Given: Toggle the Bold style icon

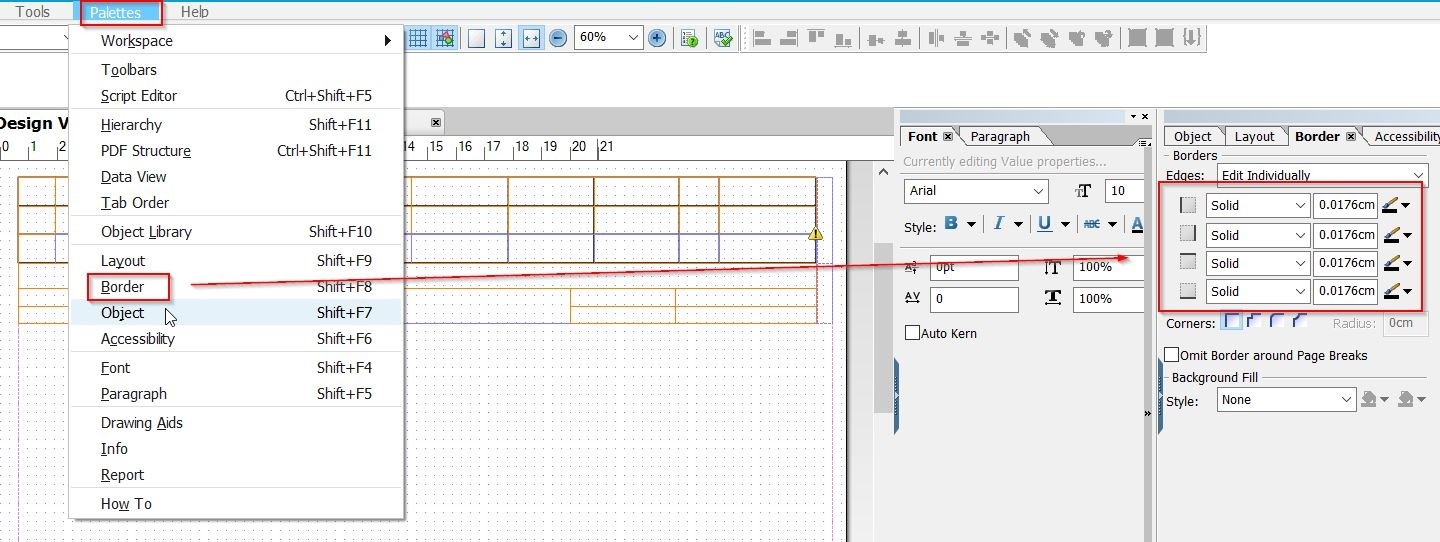Looking at the screenshot, I should [951, 224].
